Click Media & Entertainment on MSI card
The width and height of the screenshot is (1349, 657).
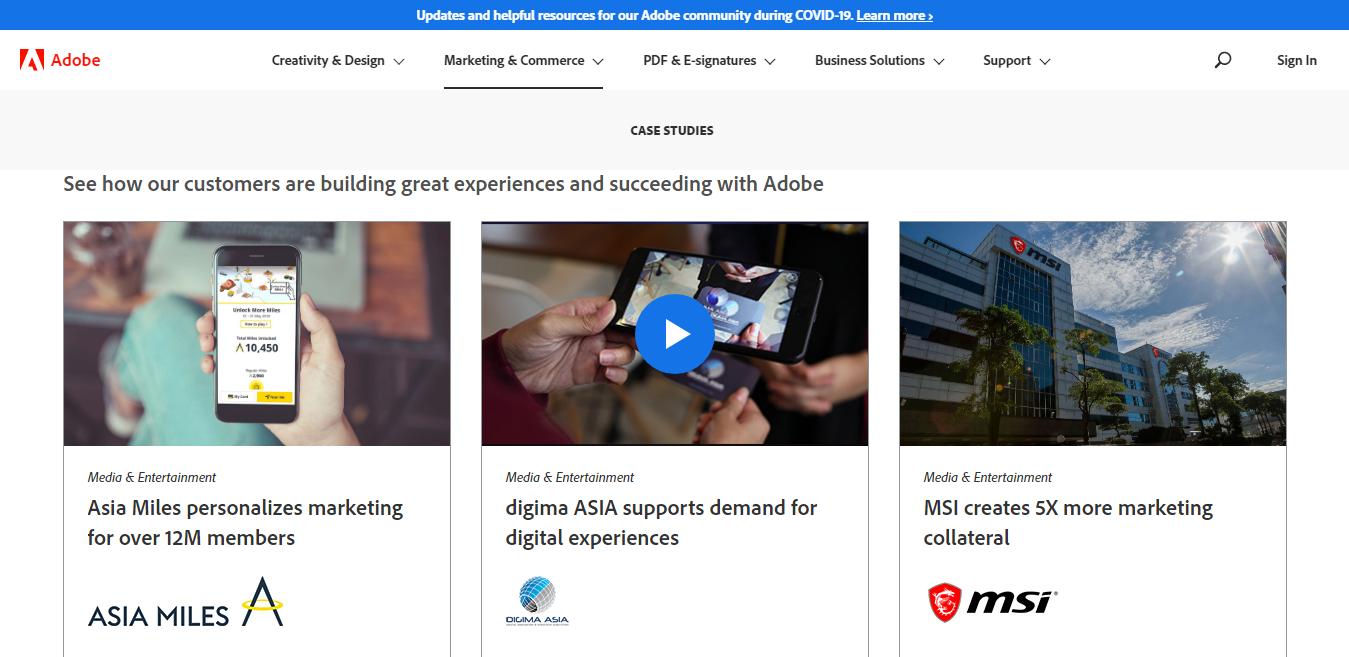988,477
